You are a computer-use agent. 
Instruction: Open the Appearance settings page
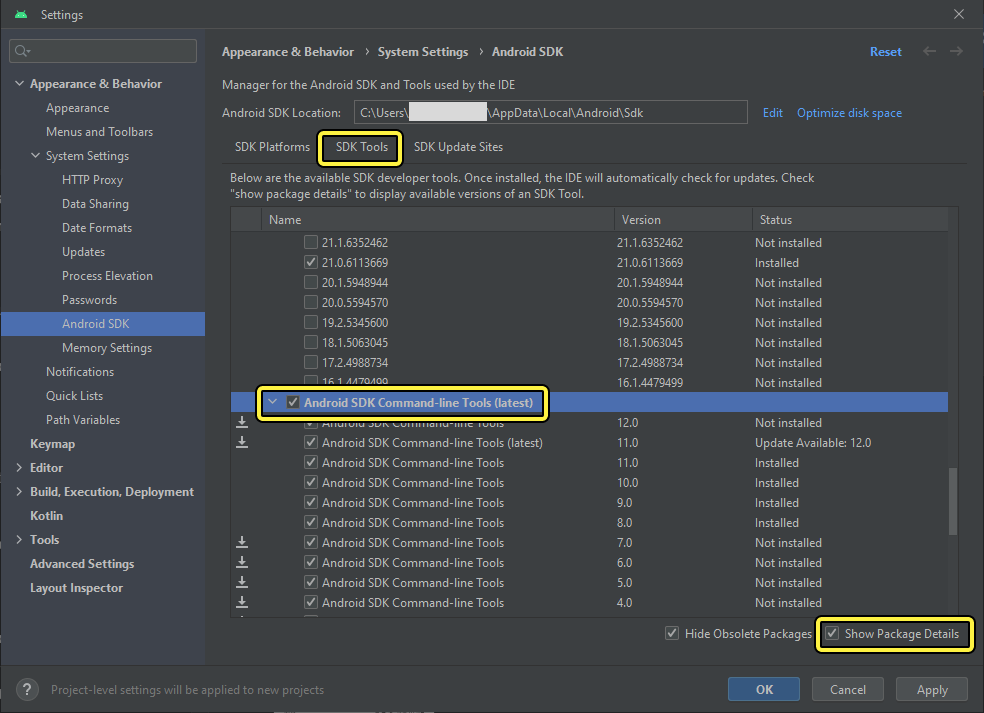tap(78, 108)
